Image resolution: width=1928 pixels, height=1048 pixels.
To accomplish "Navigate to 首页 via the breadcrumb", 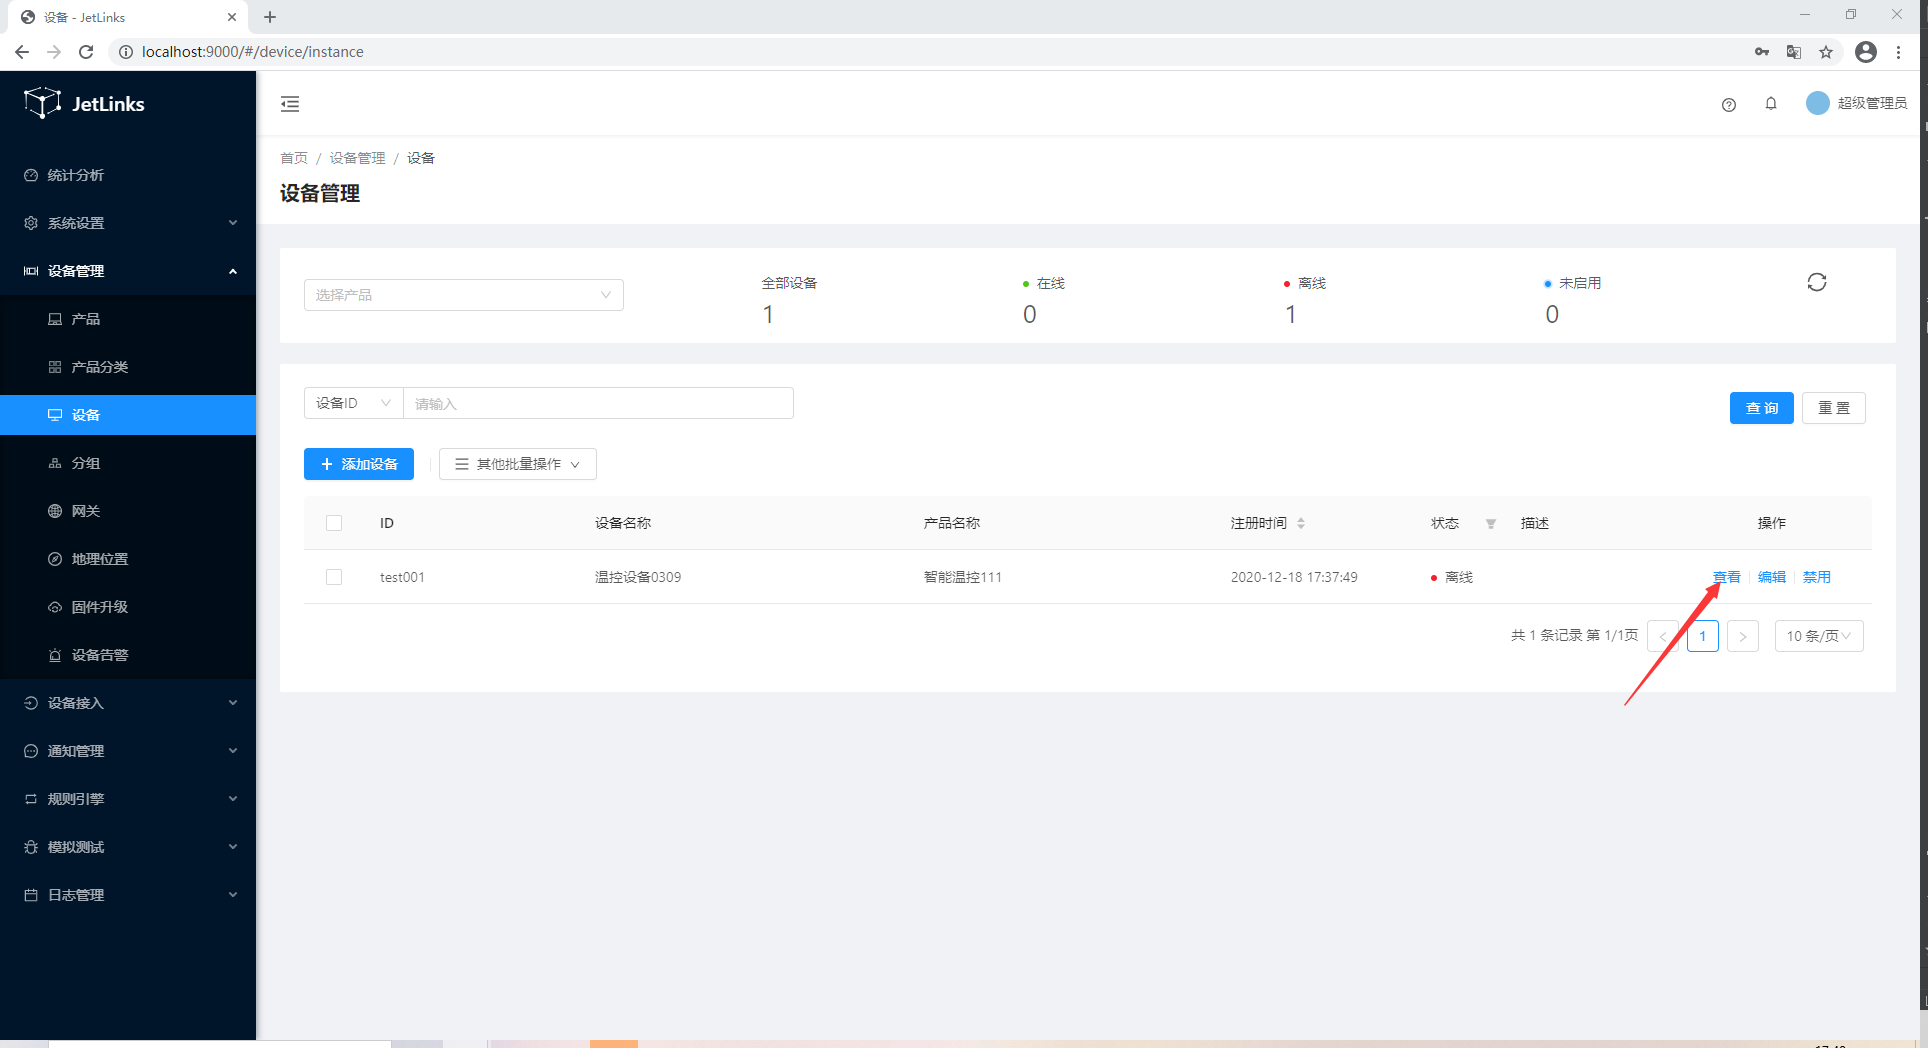I will coord(294,158).
